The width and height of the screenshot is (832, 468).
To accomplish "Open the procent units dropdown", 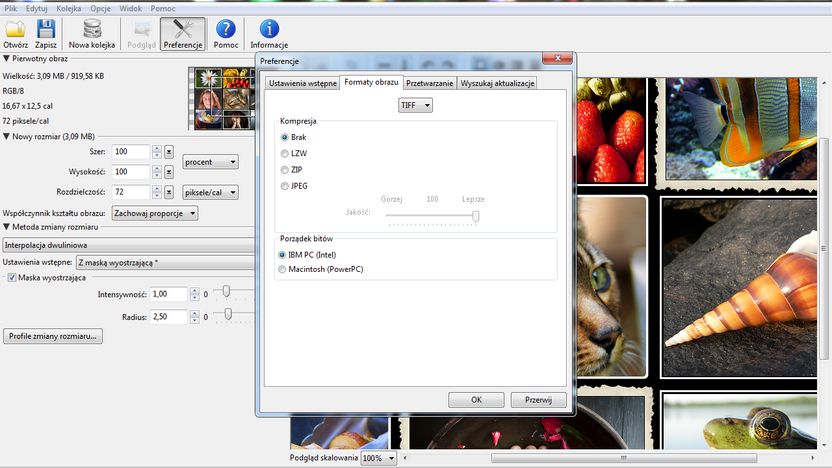I will click(x=210, y=162).
